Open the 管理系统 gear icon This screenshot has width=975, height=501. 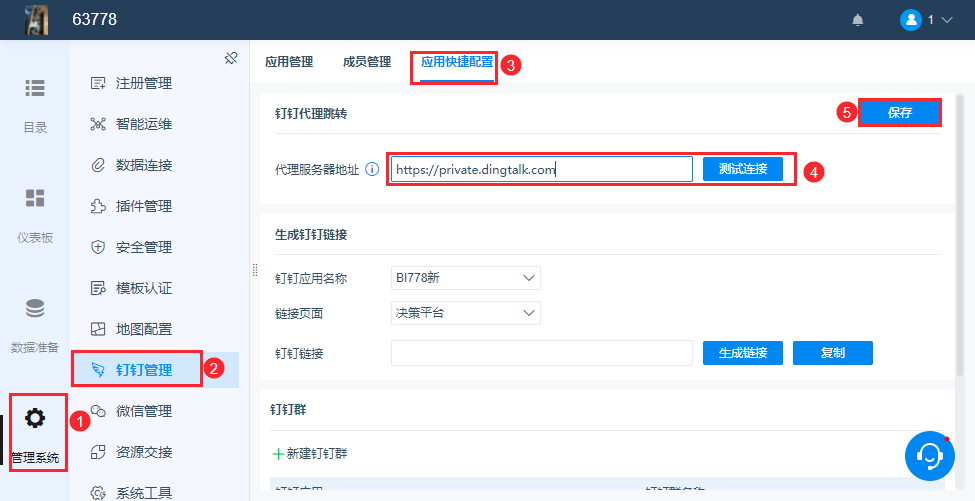(35, 418)
